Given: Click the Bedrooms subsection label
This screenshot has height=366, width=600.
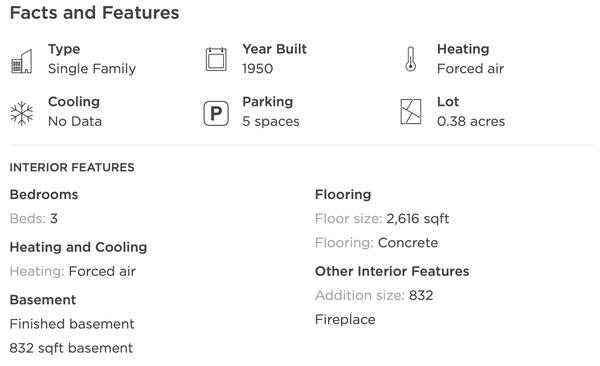Looking at the screenshot, I should [x=44, y=194].
